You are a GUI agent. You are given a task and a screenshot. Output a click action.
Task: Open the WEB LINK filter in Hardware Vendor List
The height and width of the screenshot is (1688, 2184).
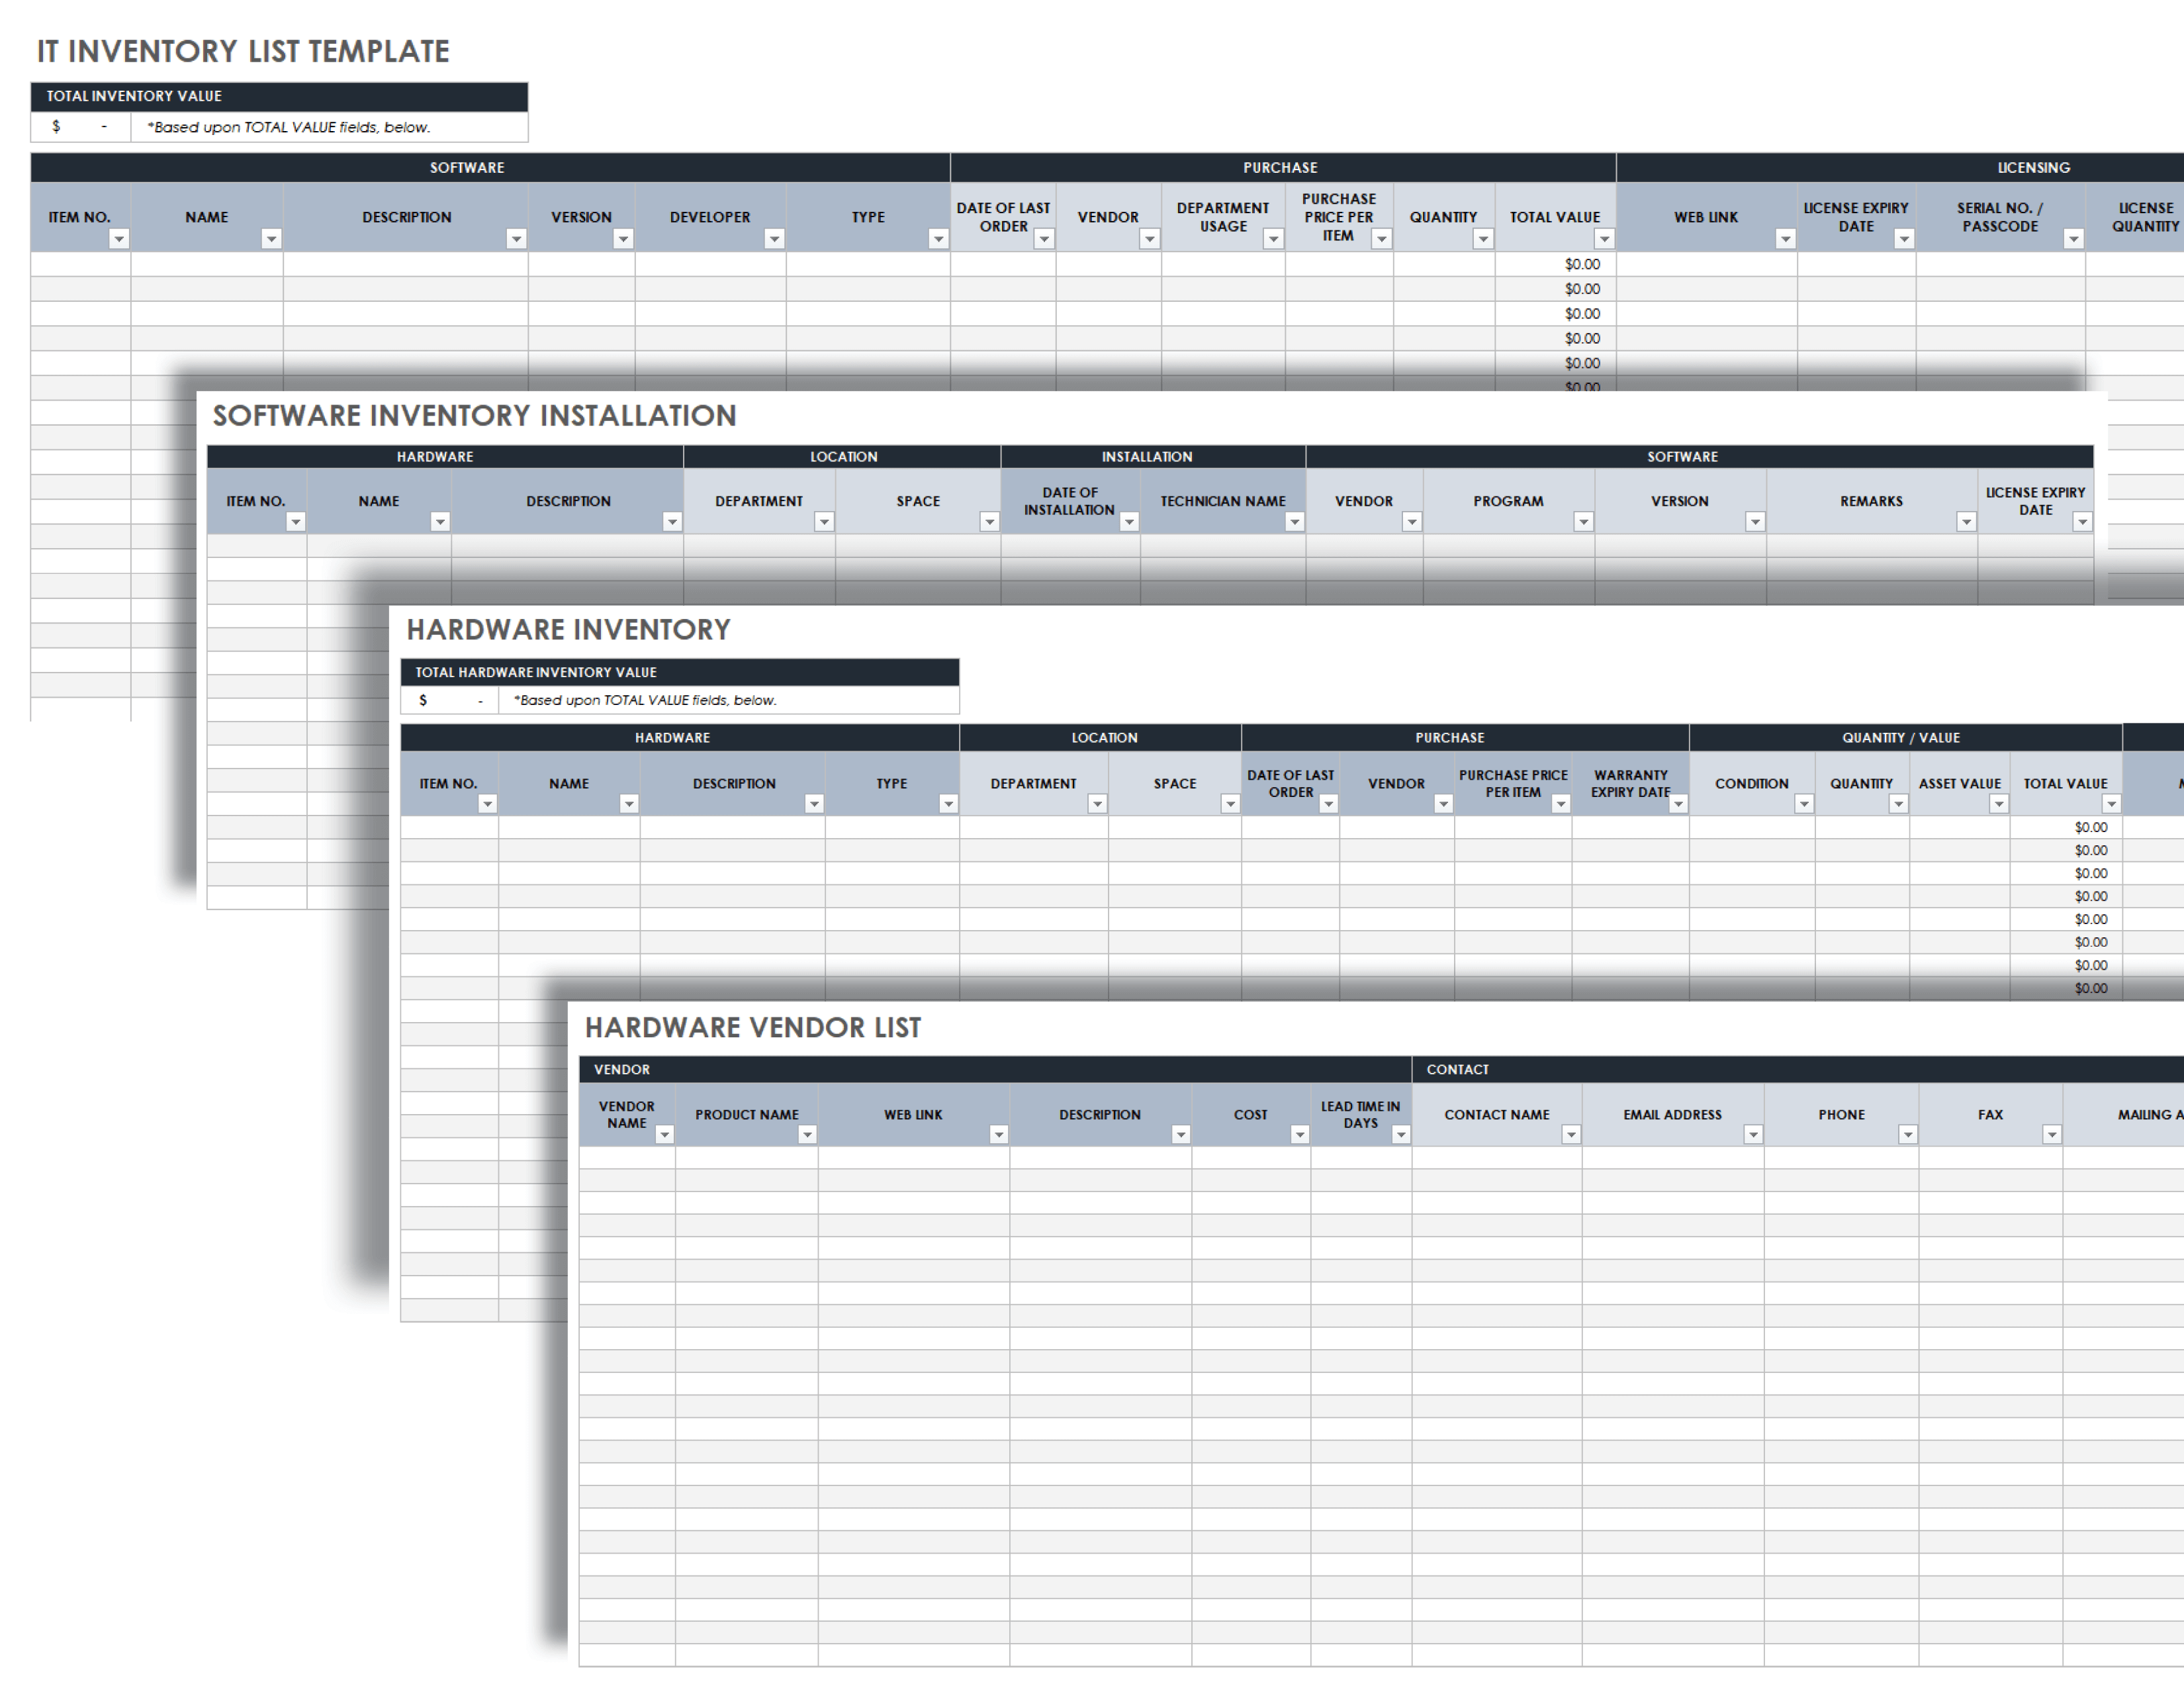(998, 1135)
